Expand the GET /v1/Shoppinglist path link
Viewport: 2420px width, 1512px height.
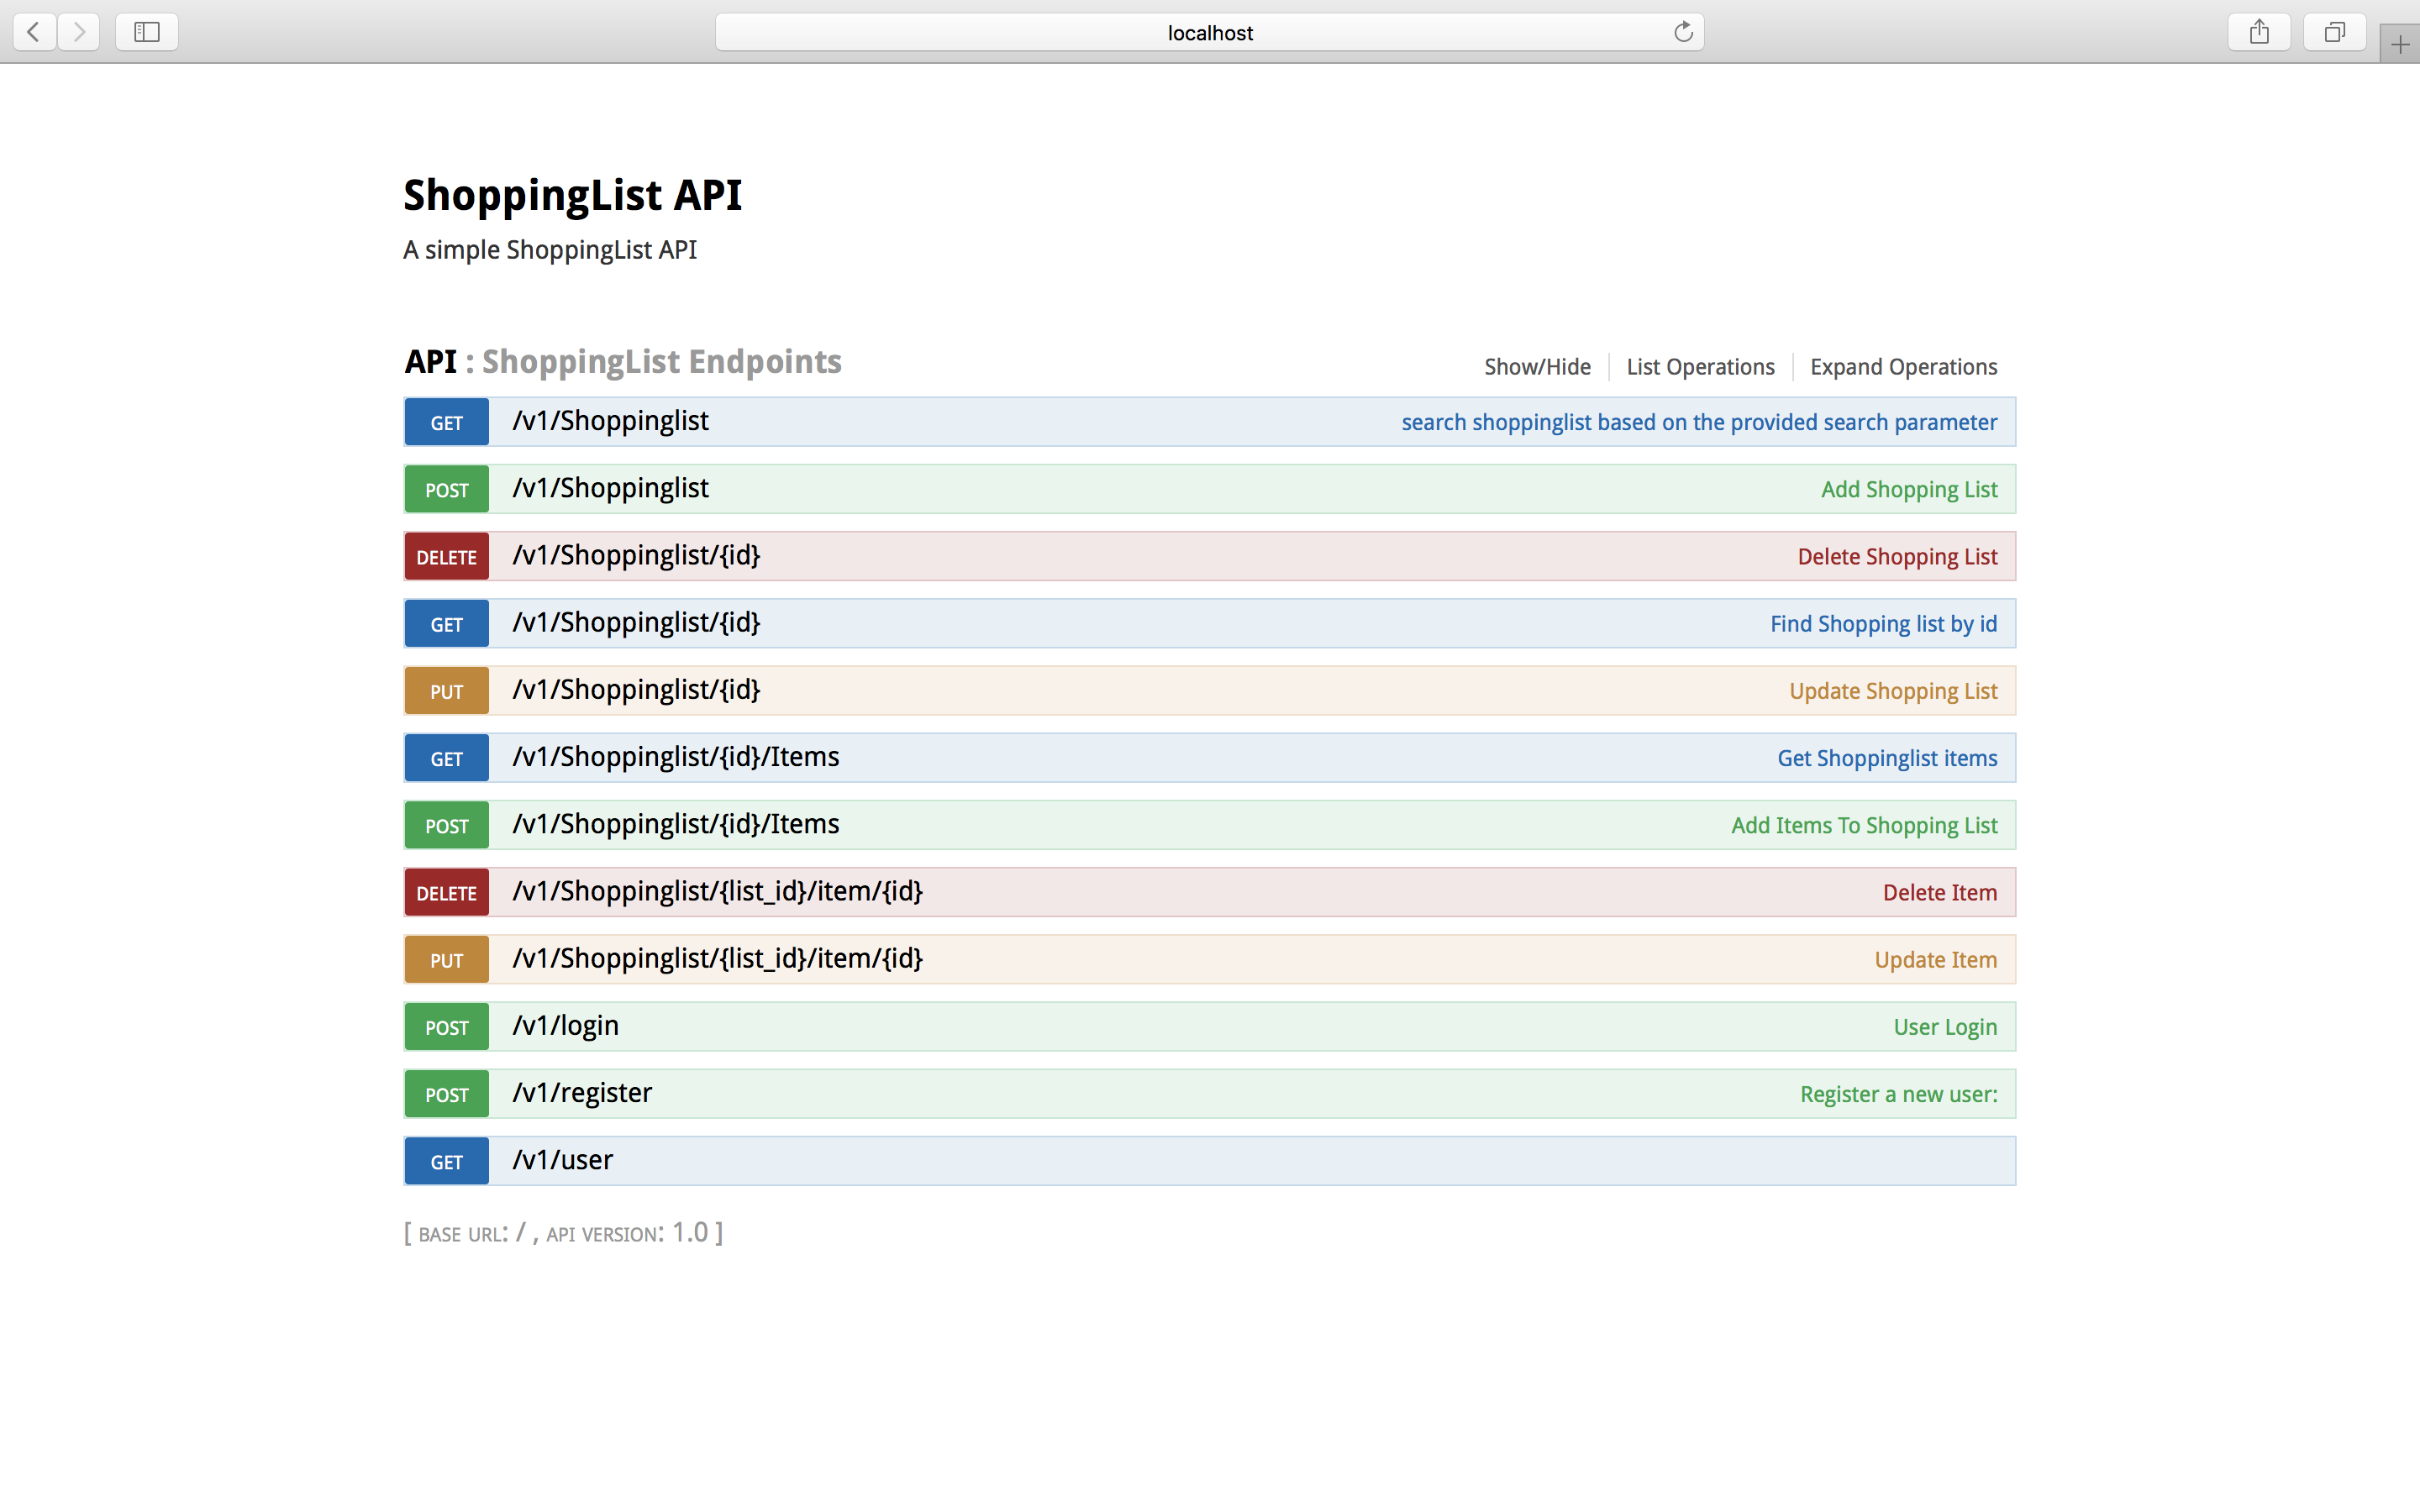point(610,421)
